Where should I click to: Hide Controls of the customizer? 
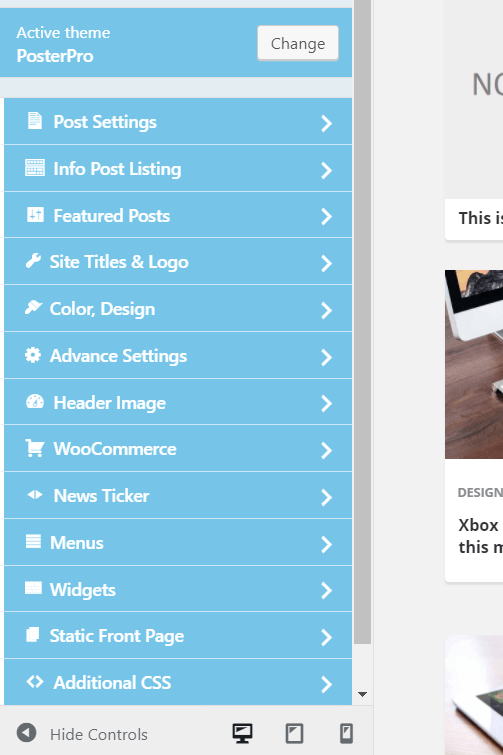(82, 734)
